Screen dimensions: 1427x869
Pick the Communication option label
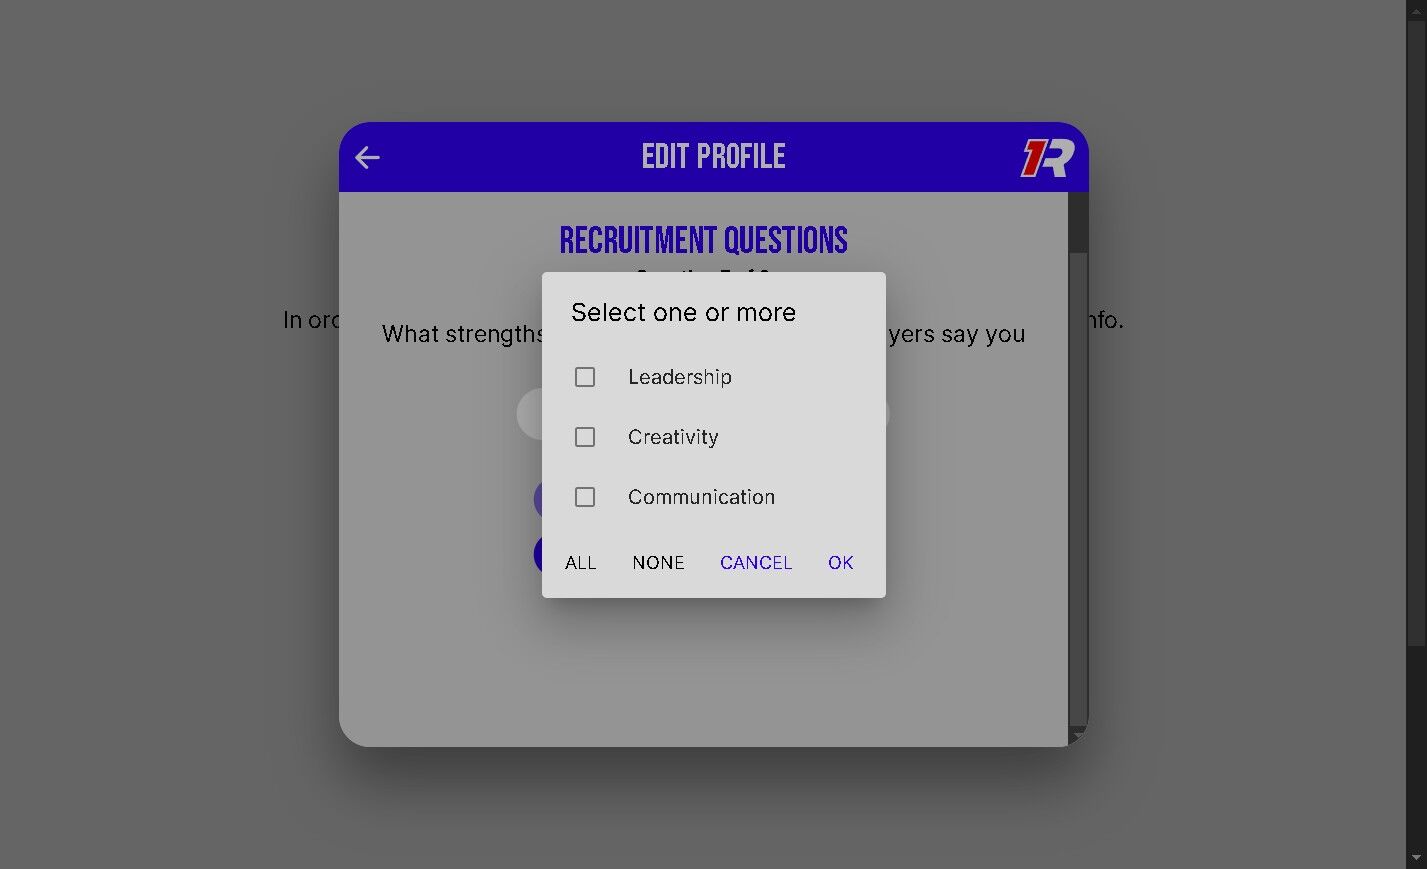click(700, 497)
